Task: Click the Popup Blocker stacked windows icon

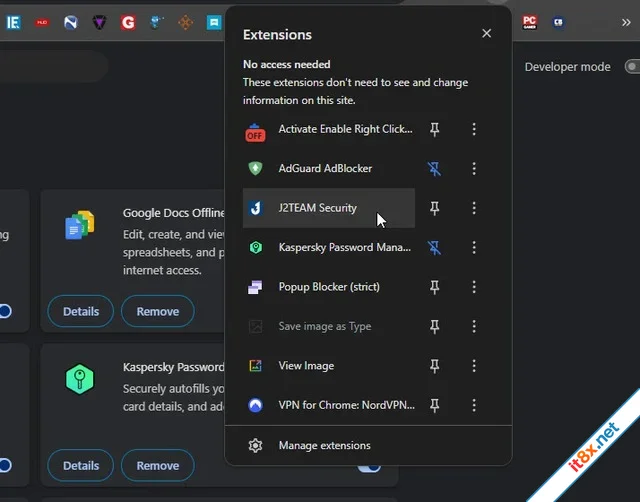Action: [255, 287]
